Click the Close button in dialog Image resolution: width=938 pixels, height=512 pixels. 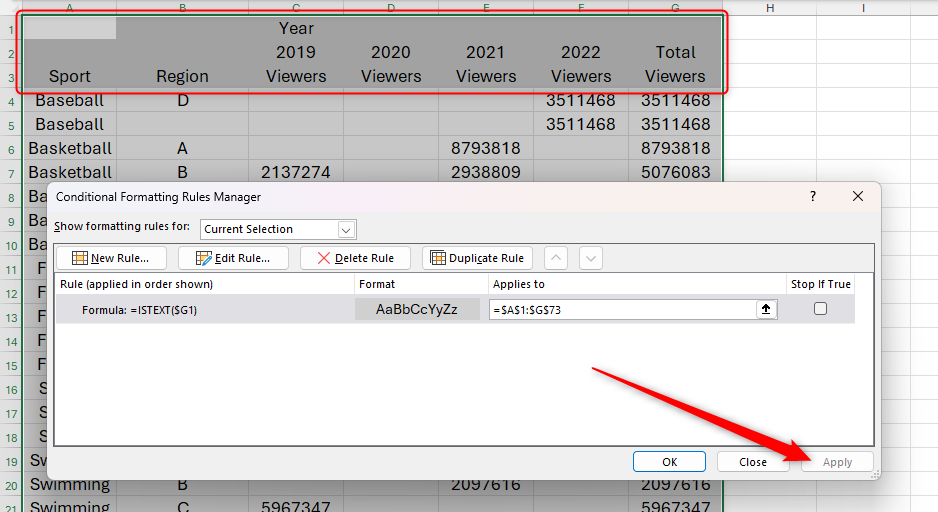coord(753,462)
